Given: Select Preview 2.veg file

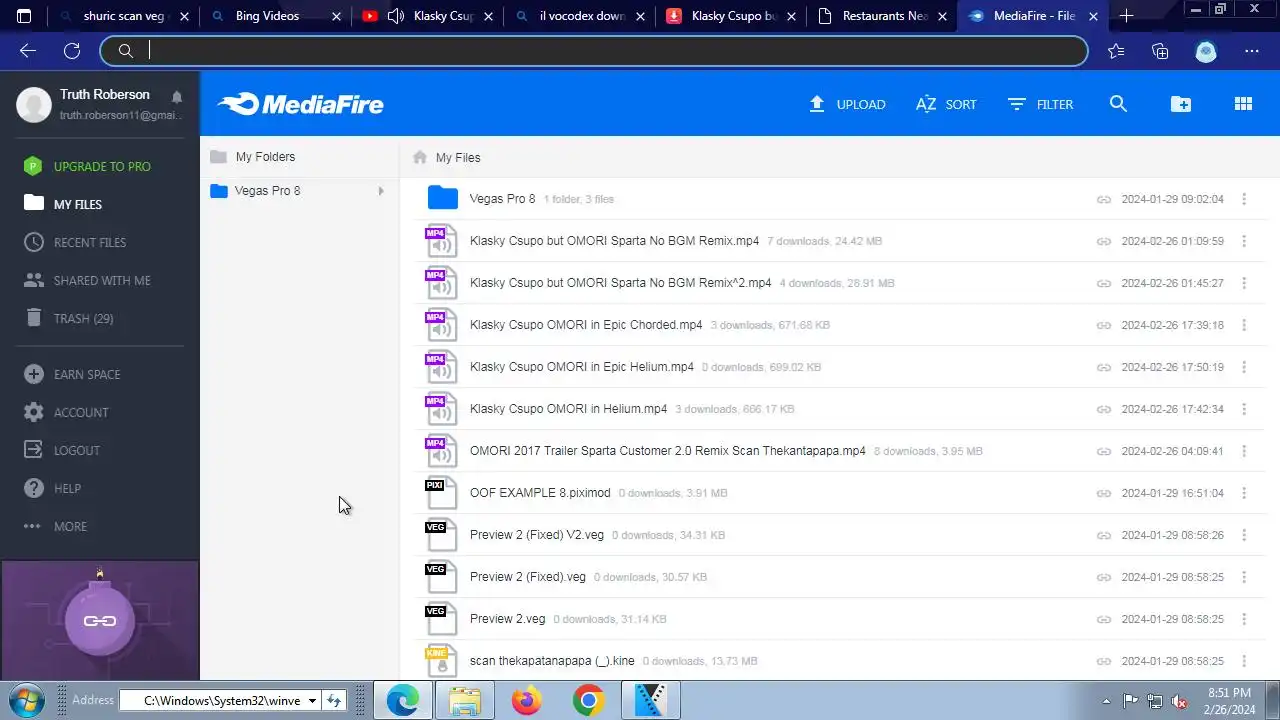Looking at the screenshot, I should tap(507, 619).
